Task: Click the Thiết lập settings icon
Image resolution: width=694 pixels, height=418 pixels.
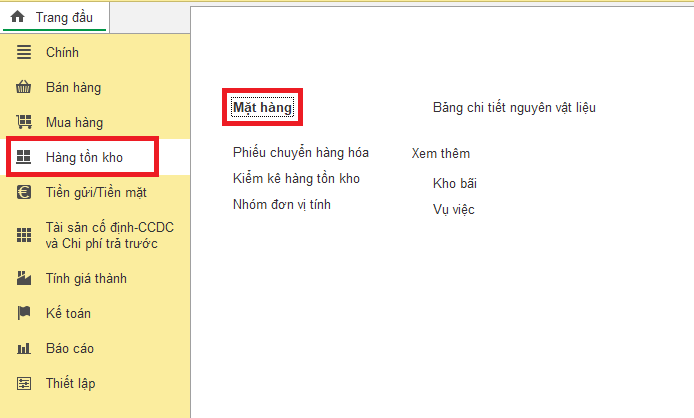Action: pos(24,383)
